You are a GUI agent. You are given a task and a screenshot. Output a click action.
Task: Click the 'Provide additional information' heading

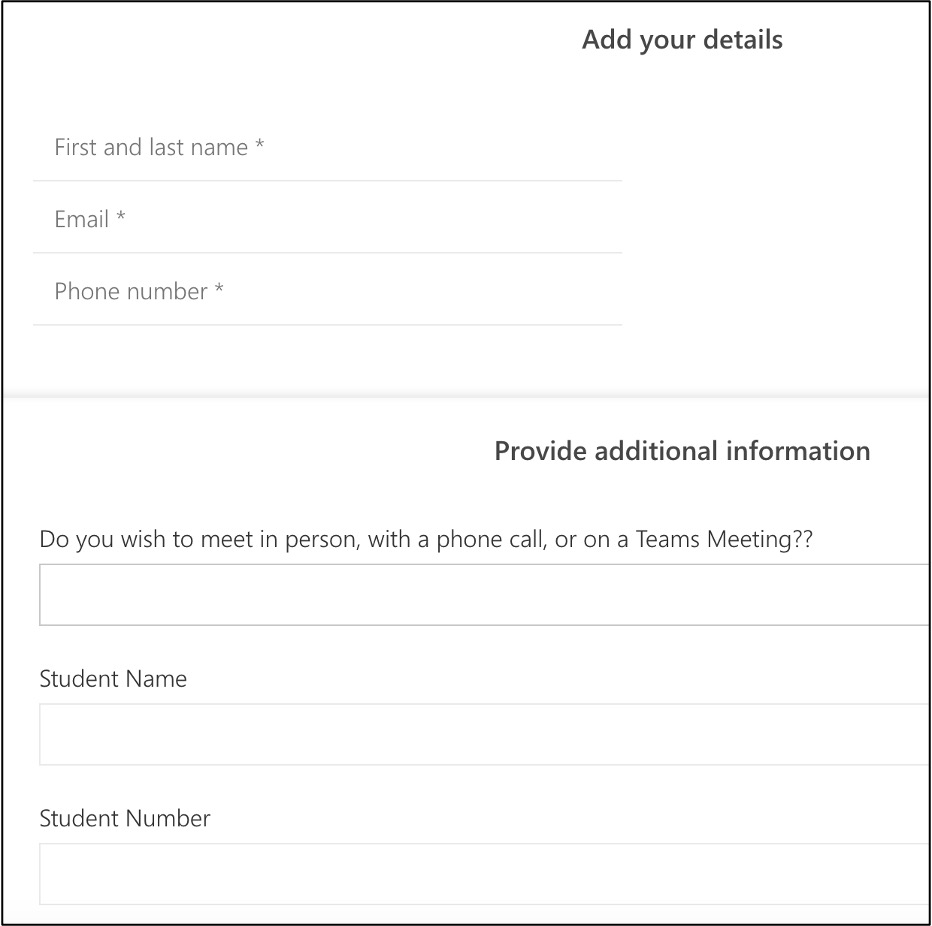click(x=682, y=451)
